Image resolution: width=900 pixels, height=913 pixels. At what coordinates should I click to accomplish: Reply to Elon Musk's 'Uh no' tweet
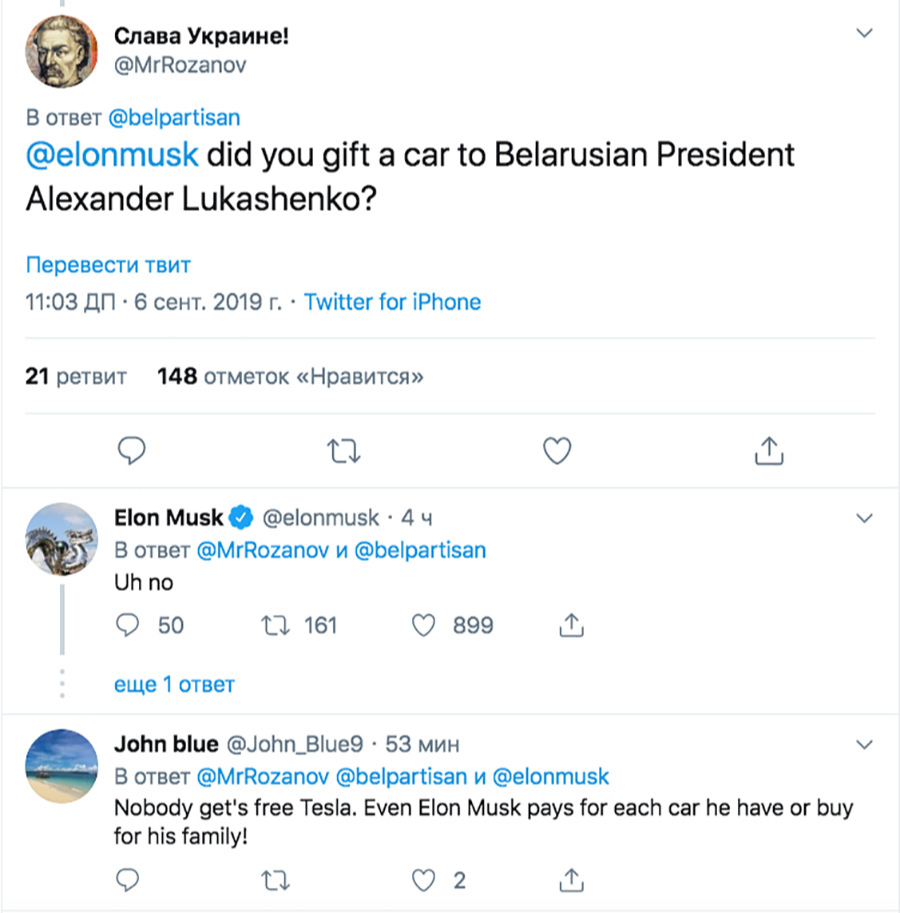pyautogui.click(x=127, y=625)
